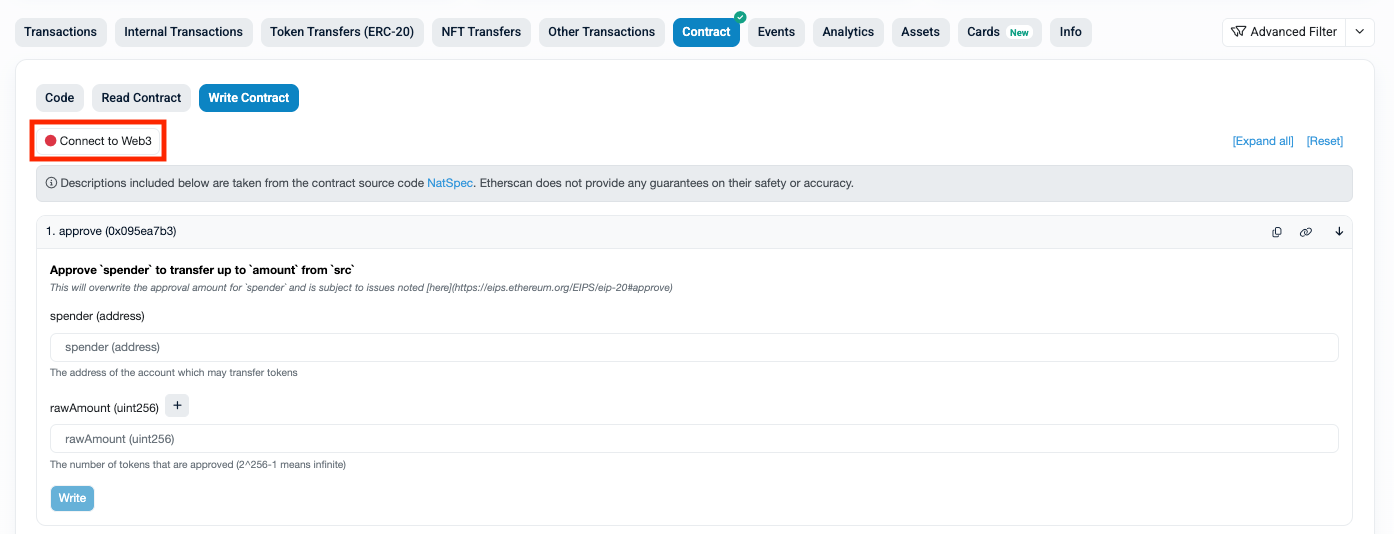Viewport: 1394px width, 534px height.
Task: Click the green verified checkmark on Contract tab
Action: click(740, 17)
